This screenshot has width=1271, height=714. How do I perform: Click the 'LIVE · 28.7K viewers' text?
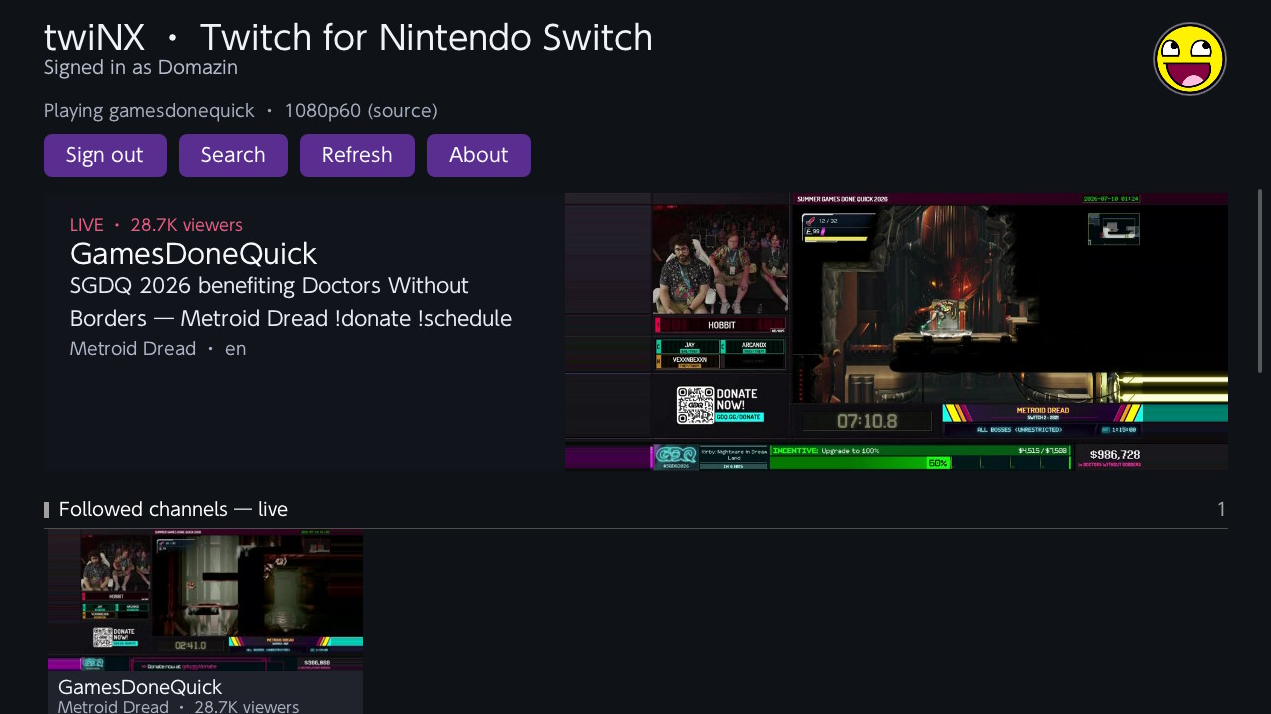tap(156, 225)
